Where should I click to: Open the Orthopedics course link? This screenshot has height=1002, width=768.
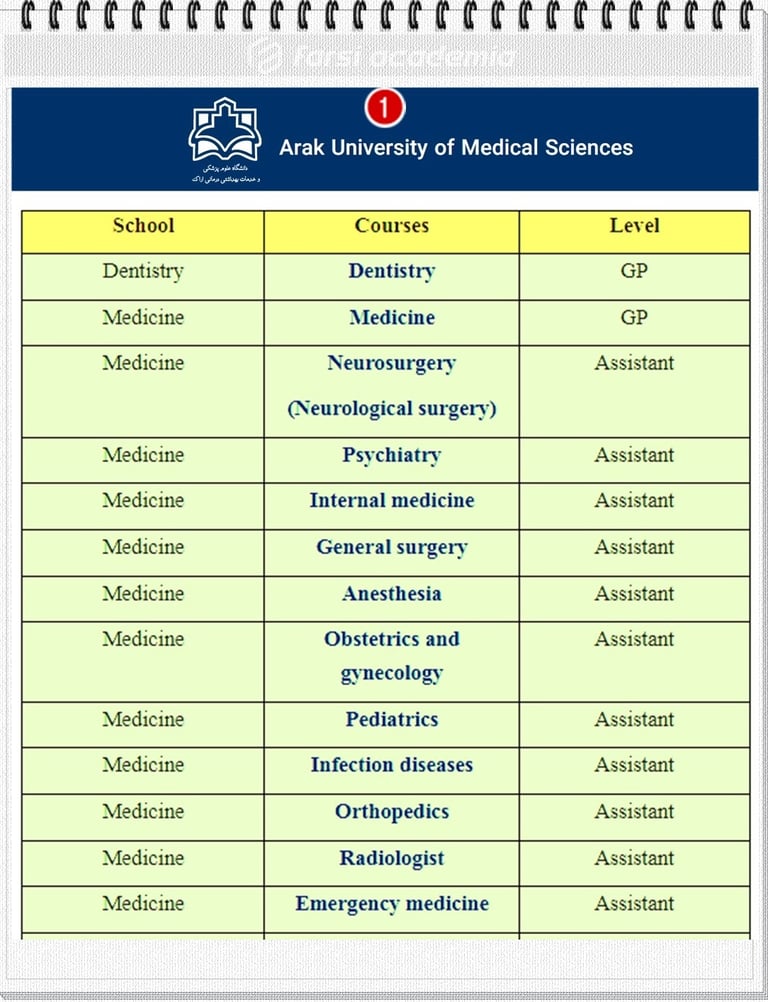pyautogui.click(x=391, y=812)
